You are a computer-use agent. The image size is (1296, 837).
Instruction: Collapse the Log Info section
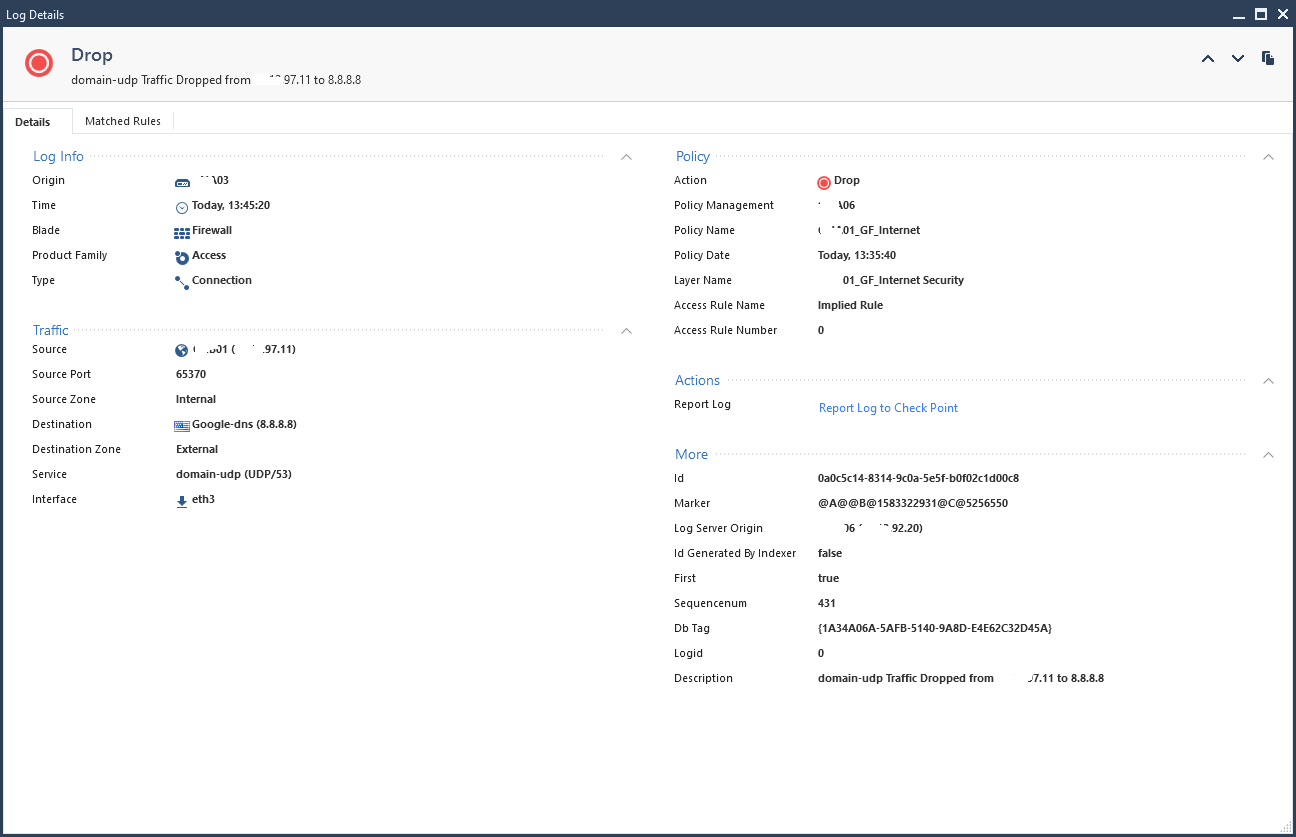tap(626, 157)
